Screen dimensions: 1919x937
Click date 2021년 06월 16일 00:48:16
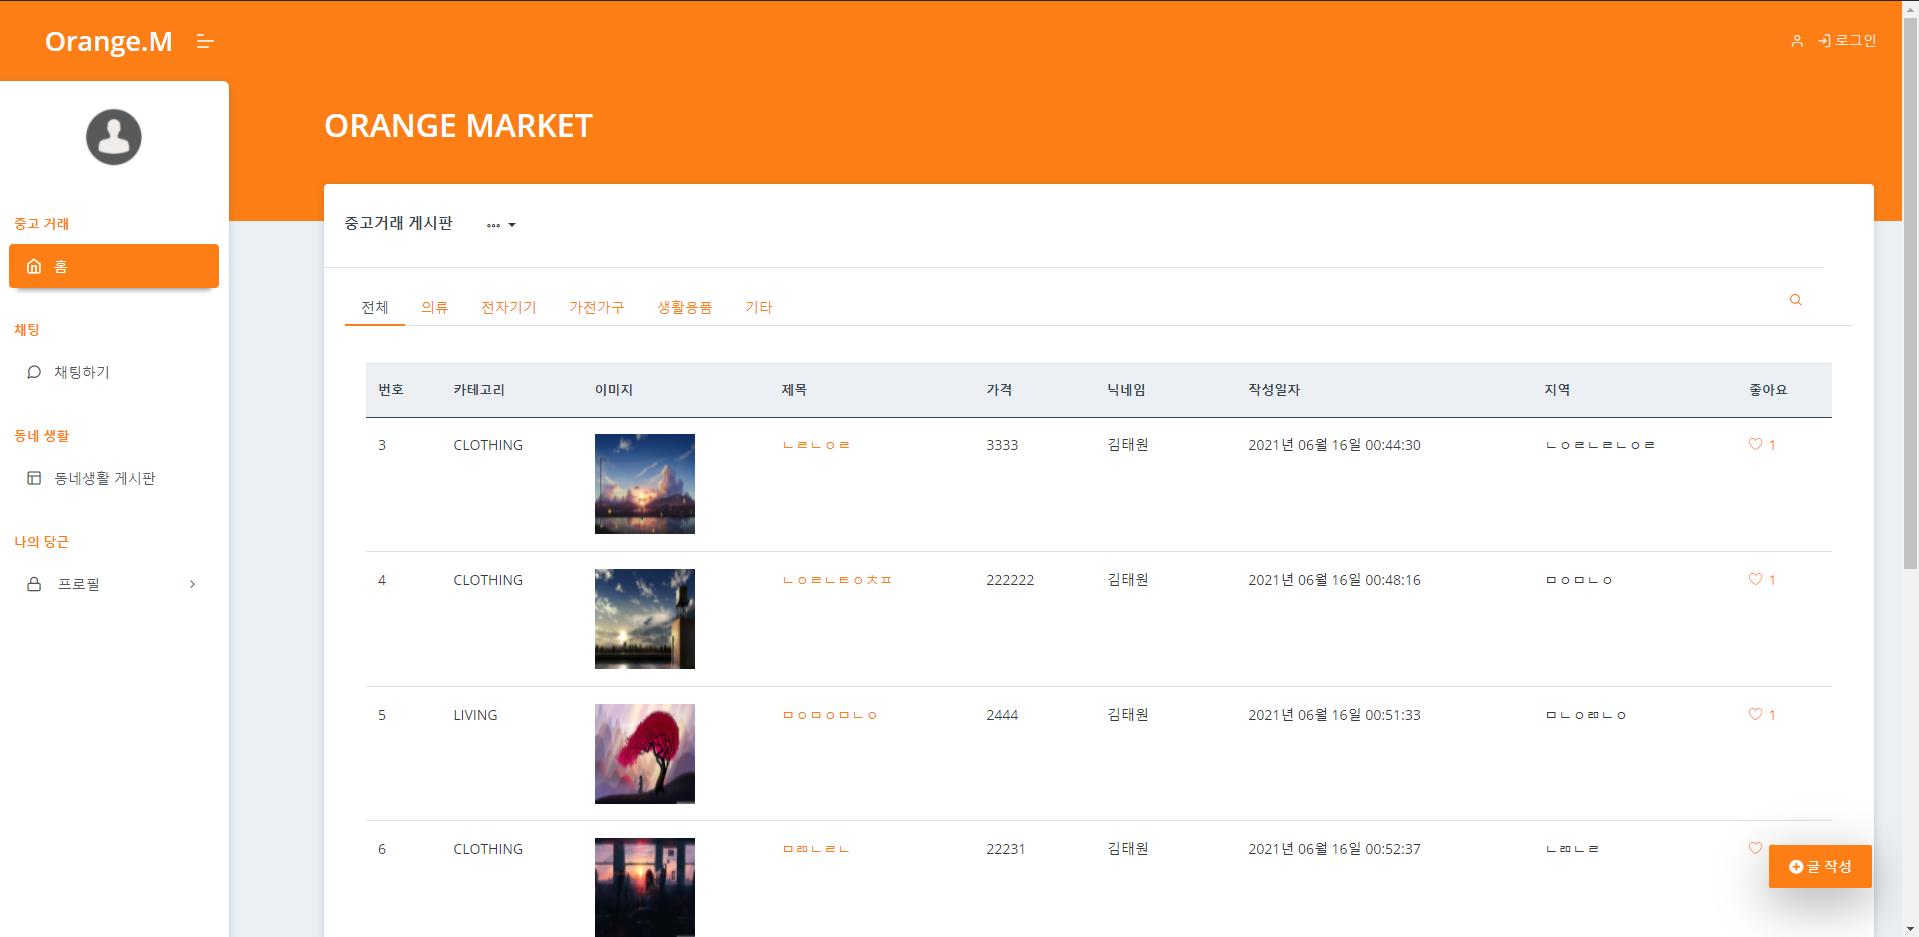click(x=1334, y=580)
